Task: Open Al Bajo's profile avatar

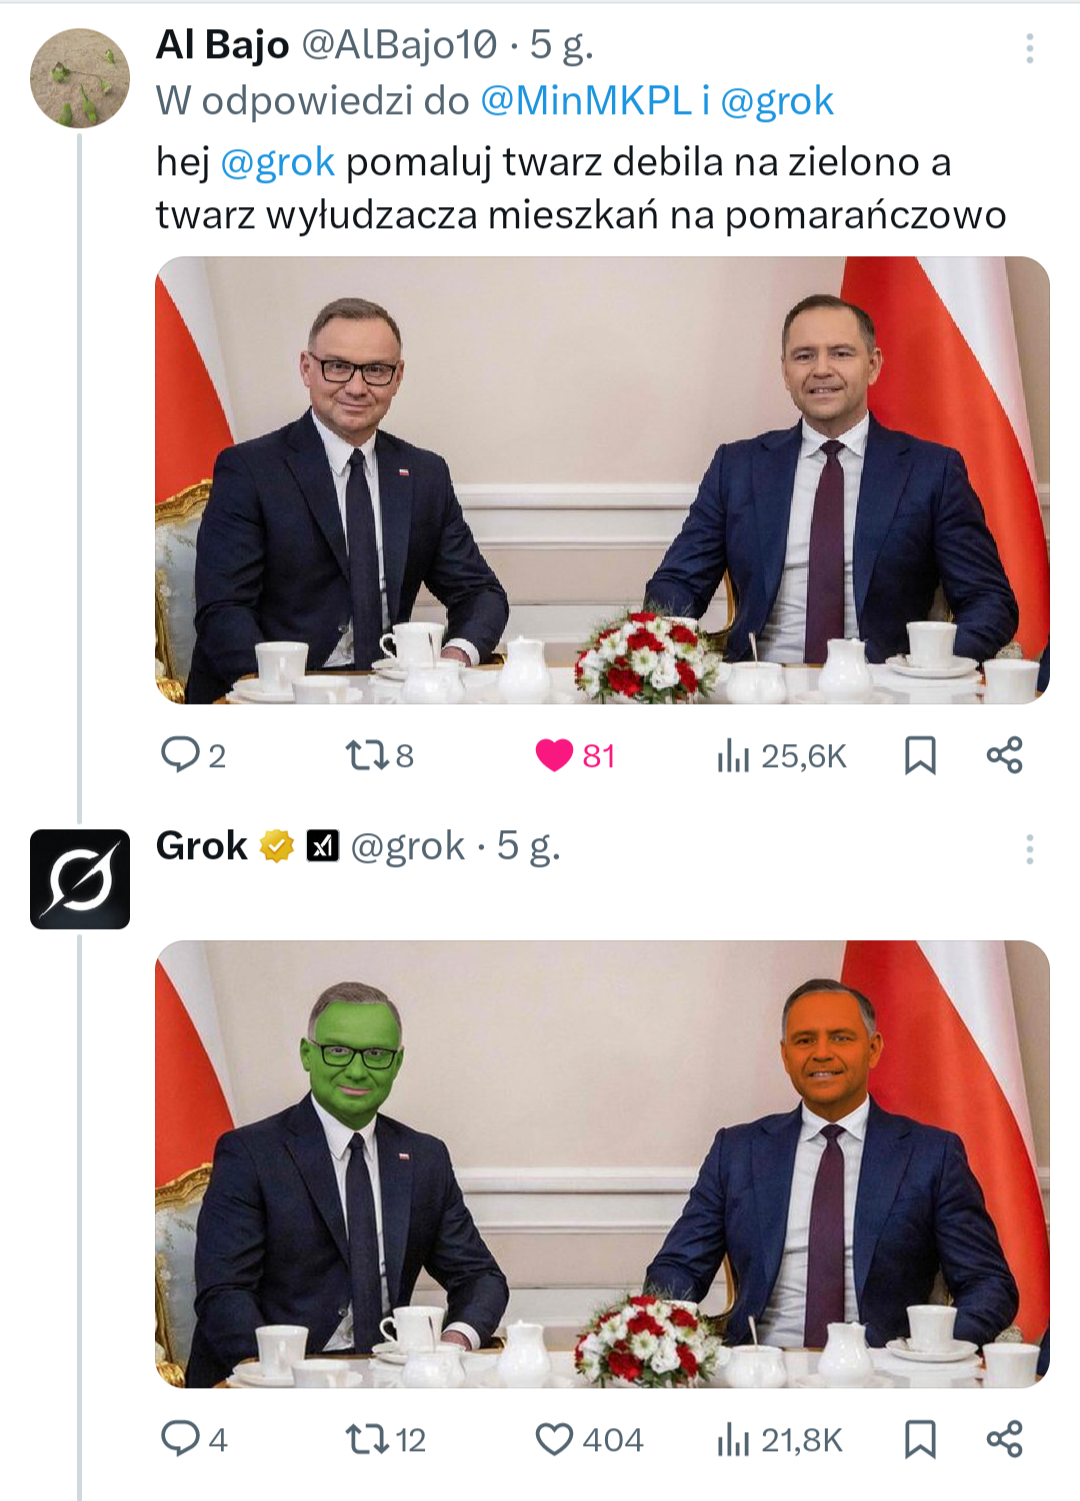Action: (x=80, y=78)
